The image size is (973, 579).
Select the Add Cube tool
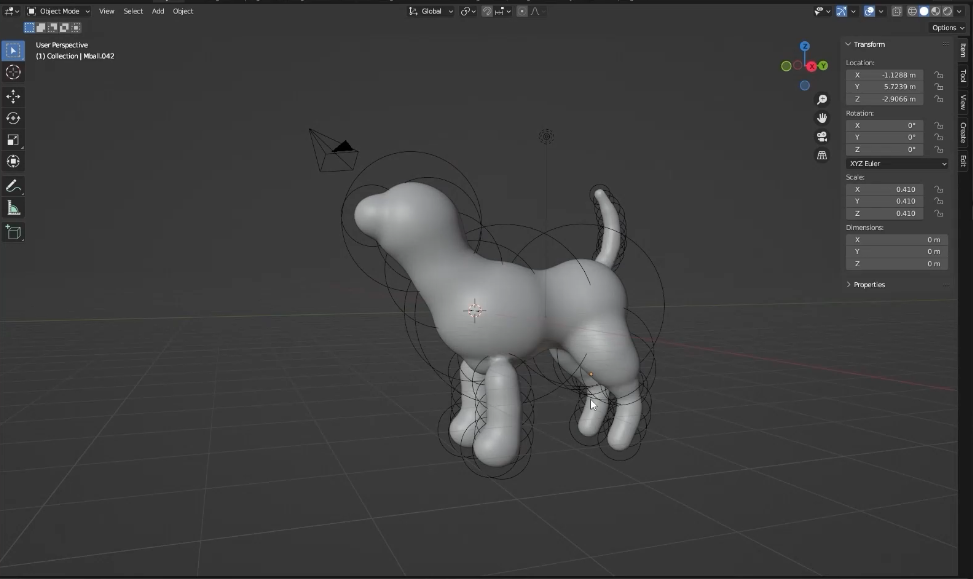[x=13, y=232]
